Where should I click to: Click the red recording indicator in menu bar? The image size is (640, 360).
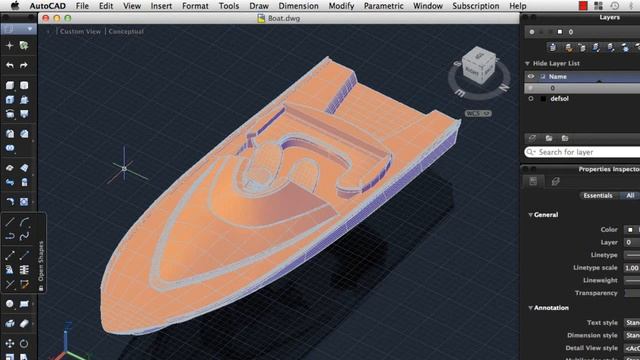583,6
